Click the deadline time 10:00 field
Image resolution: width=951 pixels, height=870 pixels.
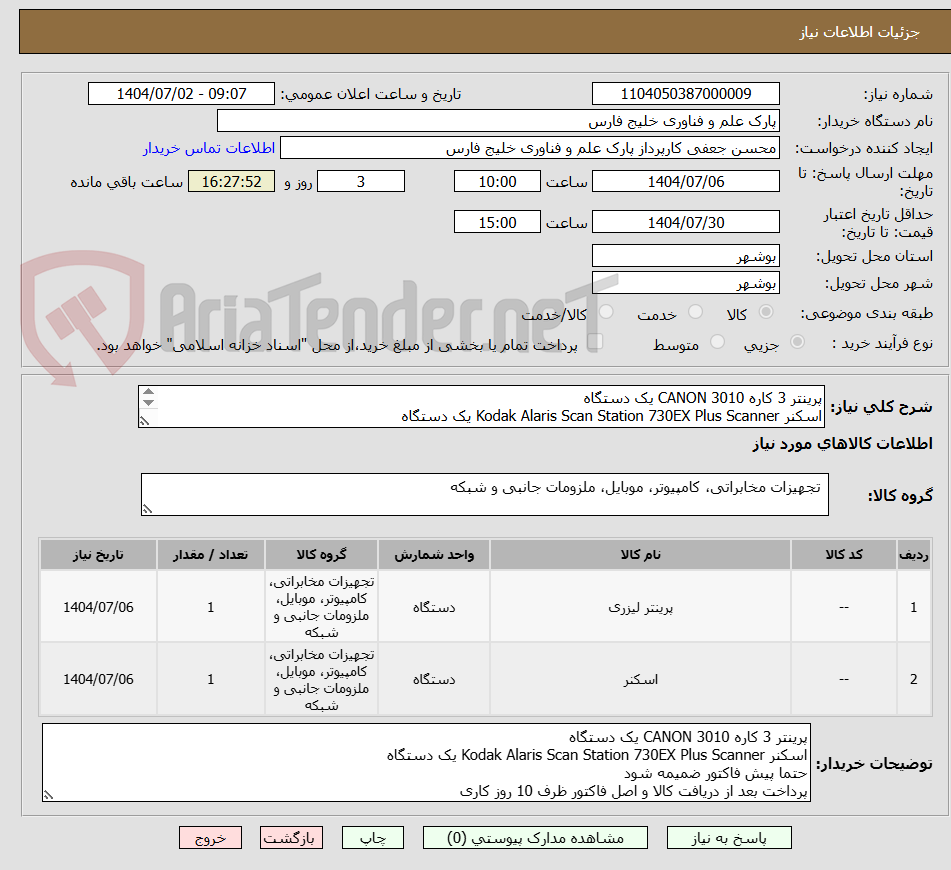(497, 181)
